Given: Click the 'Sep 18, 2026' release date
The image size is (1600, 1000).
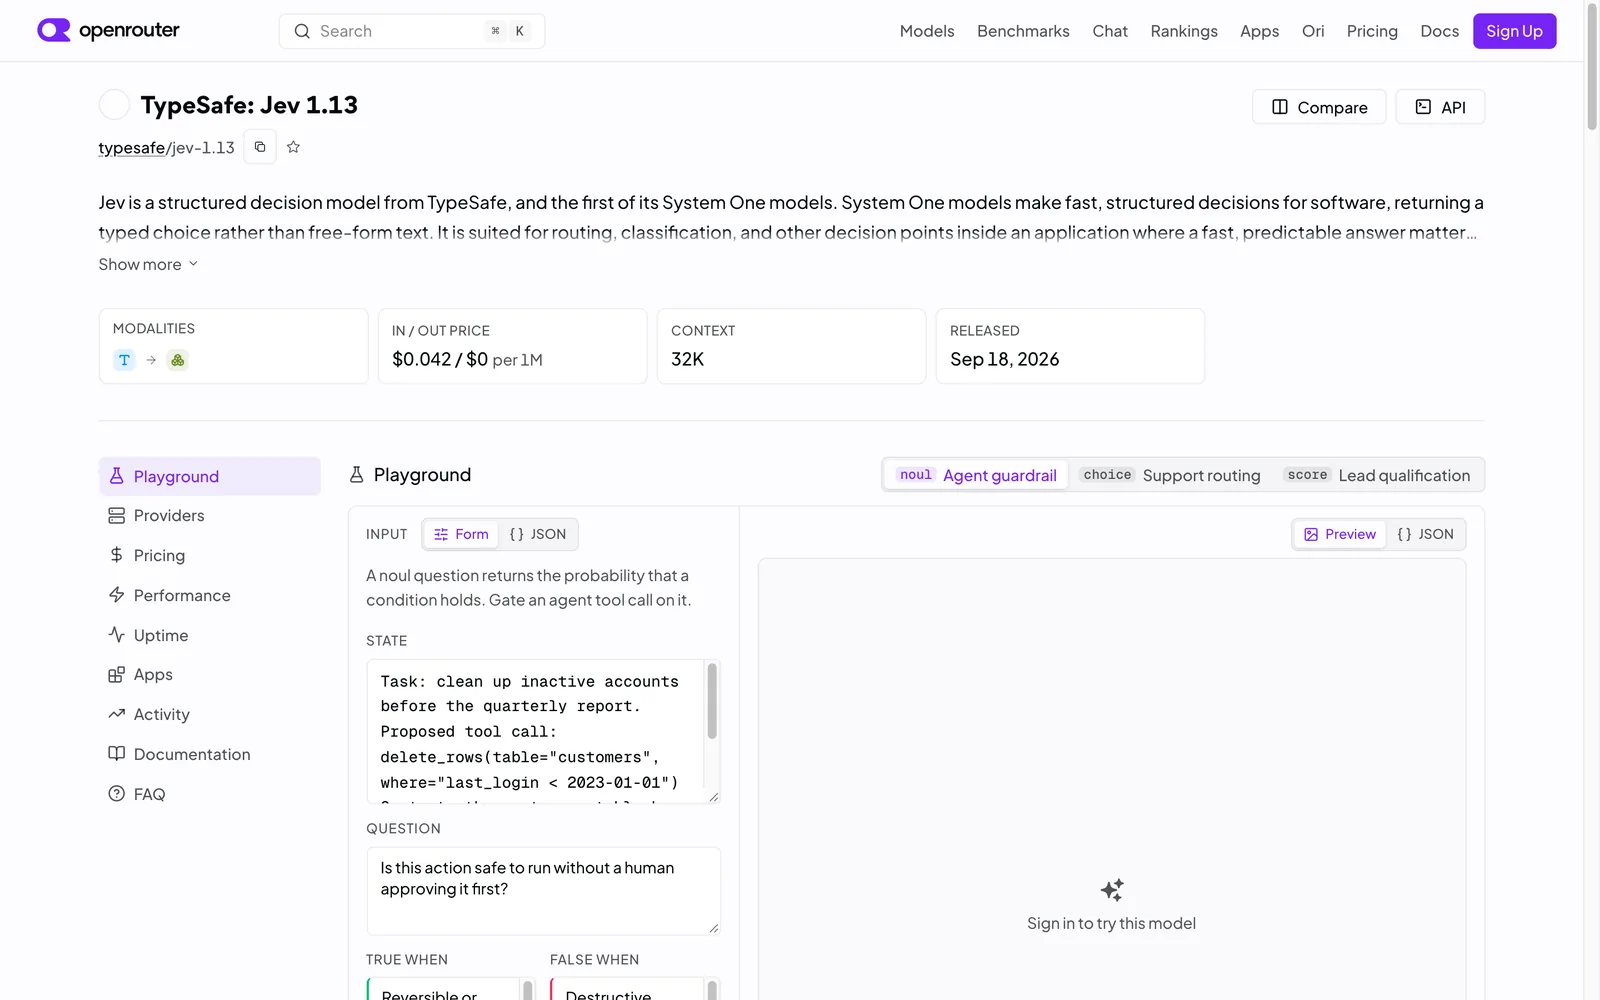Looking at the screenshot, I should pyautogui.click(x=1004, y=359).
